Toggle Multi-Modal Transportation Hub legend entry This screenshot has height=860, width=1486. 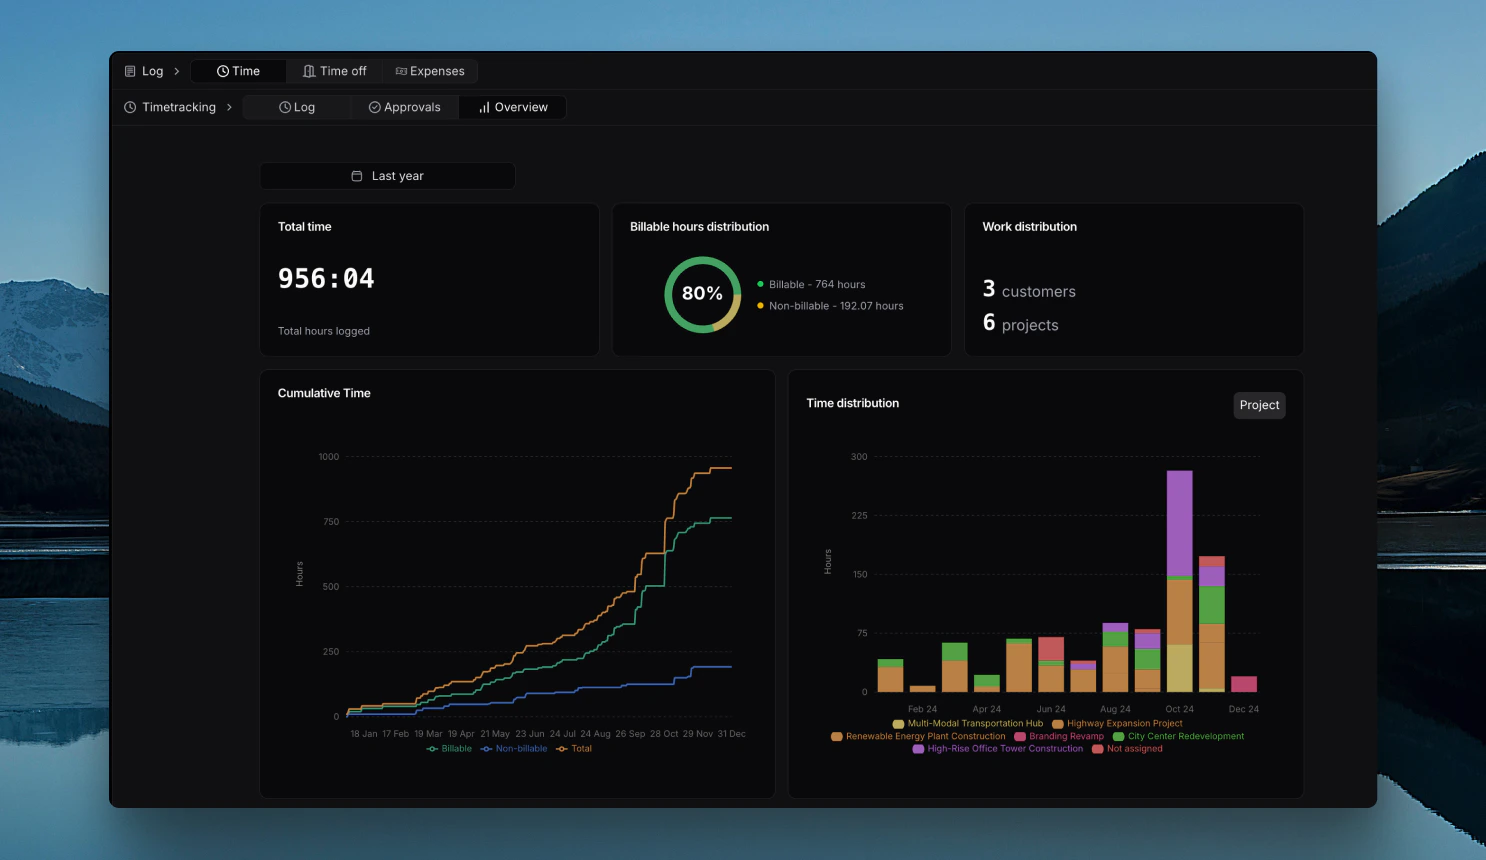coord(968,724)
